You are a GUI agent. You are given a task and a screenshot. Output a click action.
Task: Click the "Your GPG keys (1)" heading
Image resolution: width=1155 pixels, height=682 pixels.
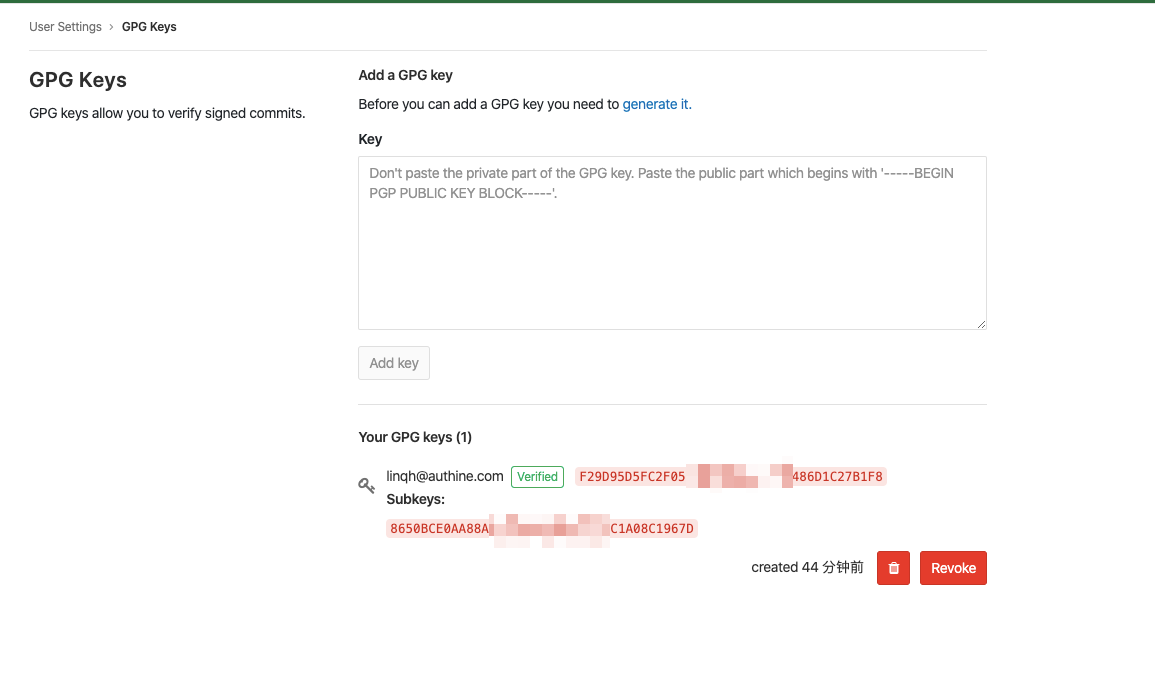(415, 437)
